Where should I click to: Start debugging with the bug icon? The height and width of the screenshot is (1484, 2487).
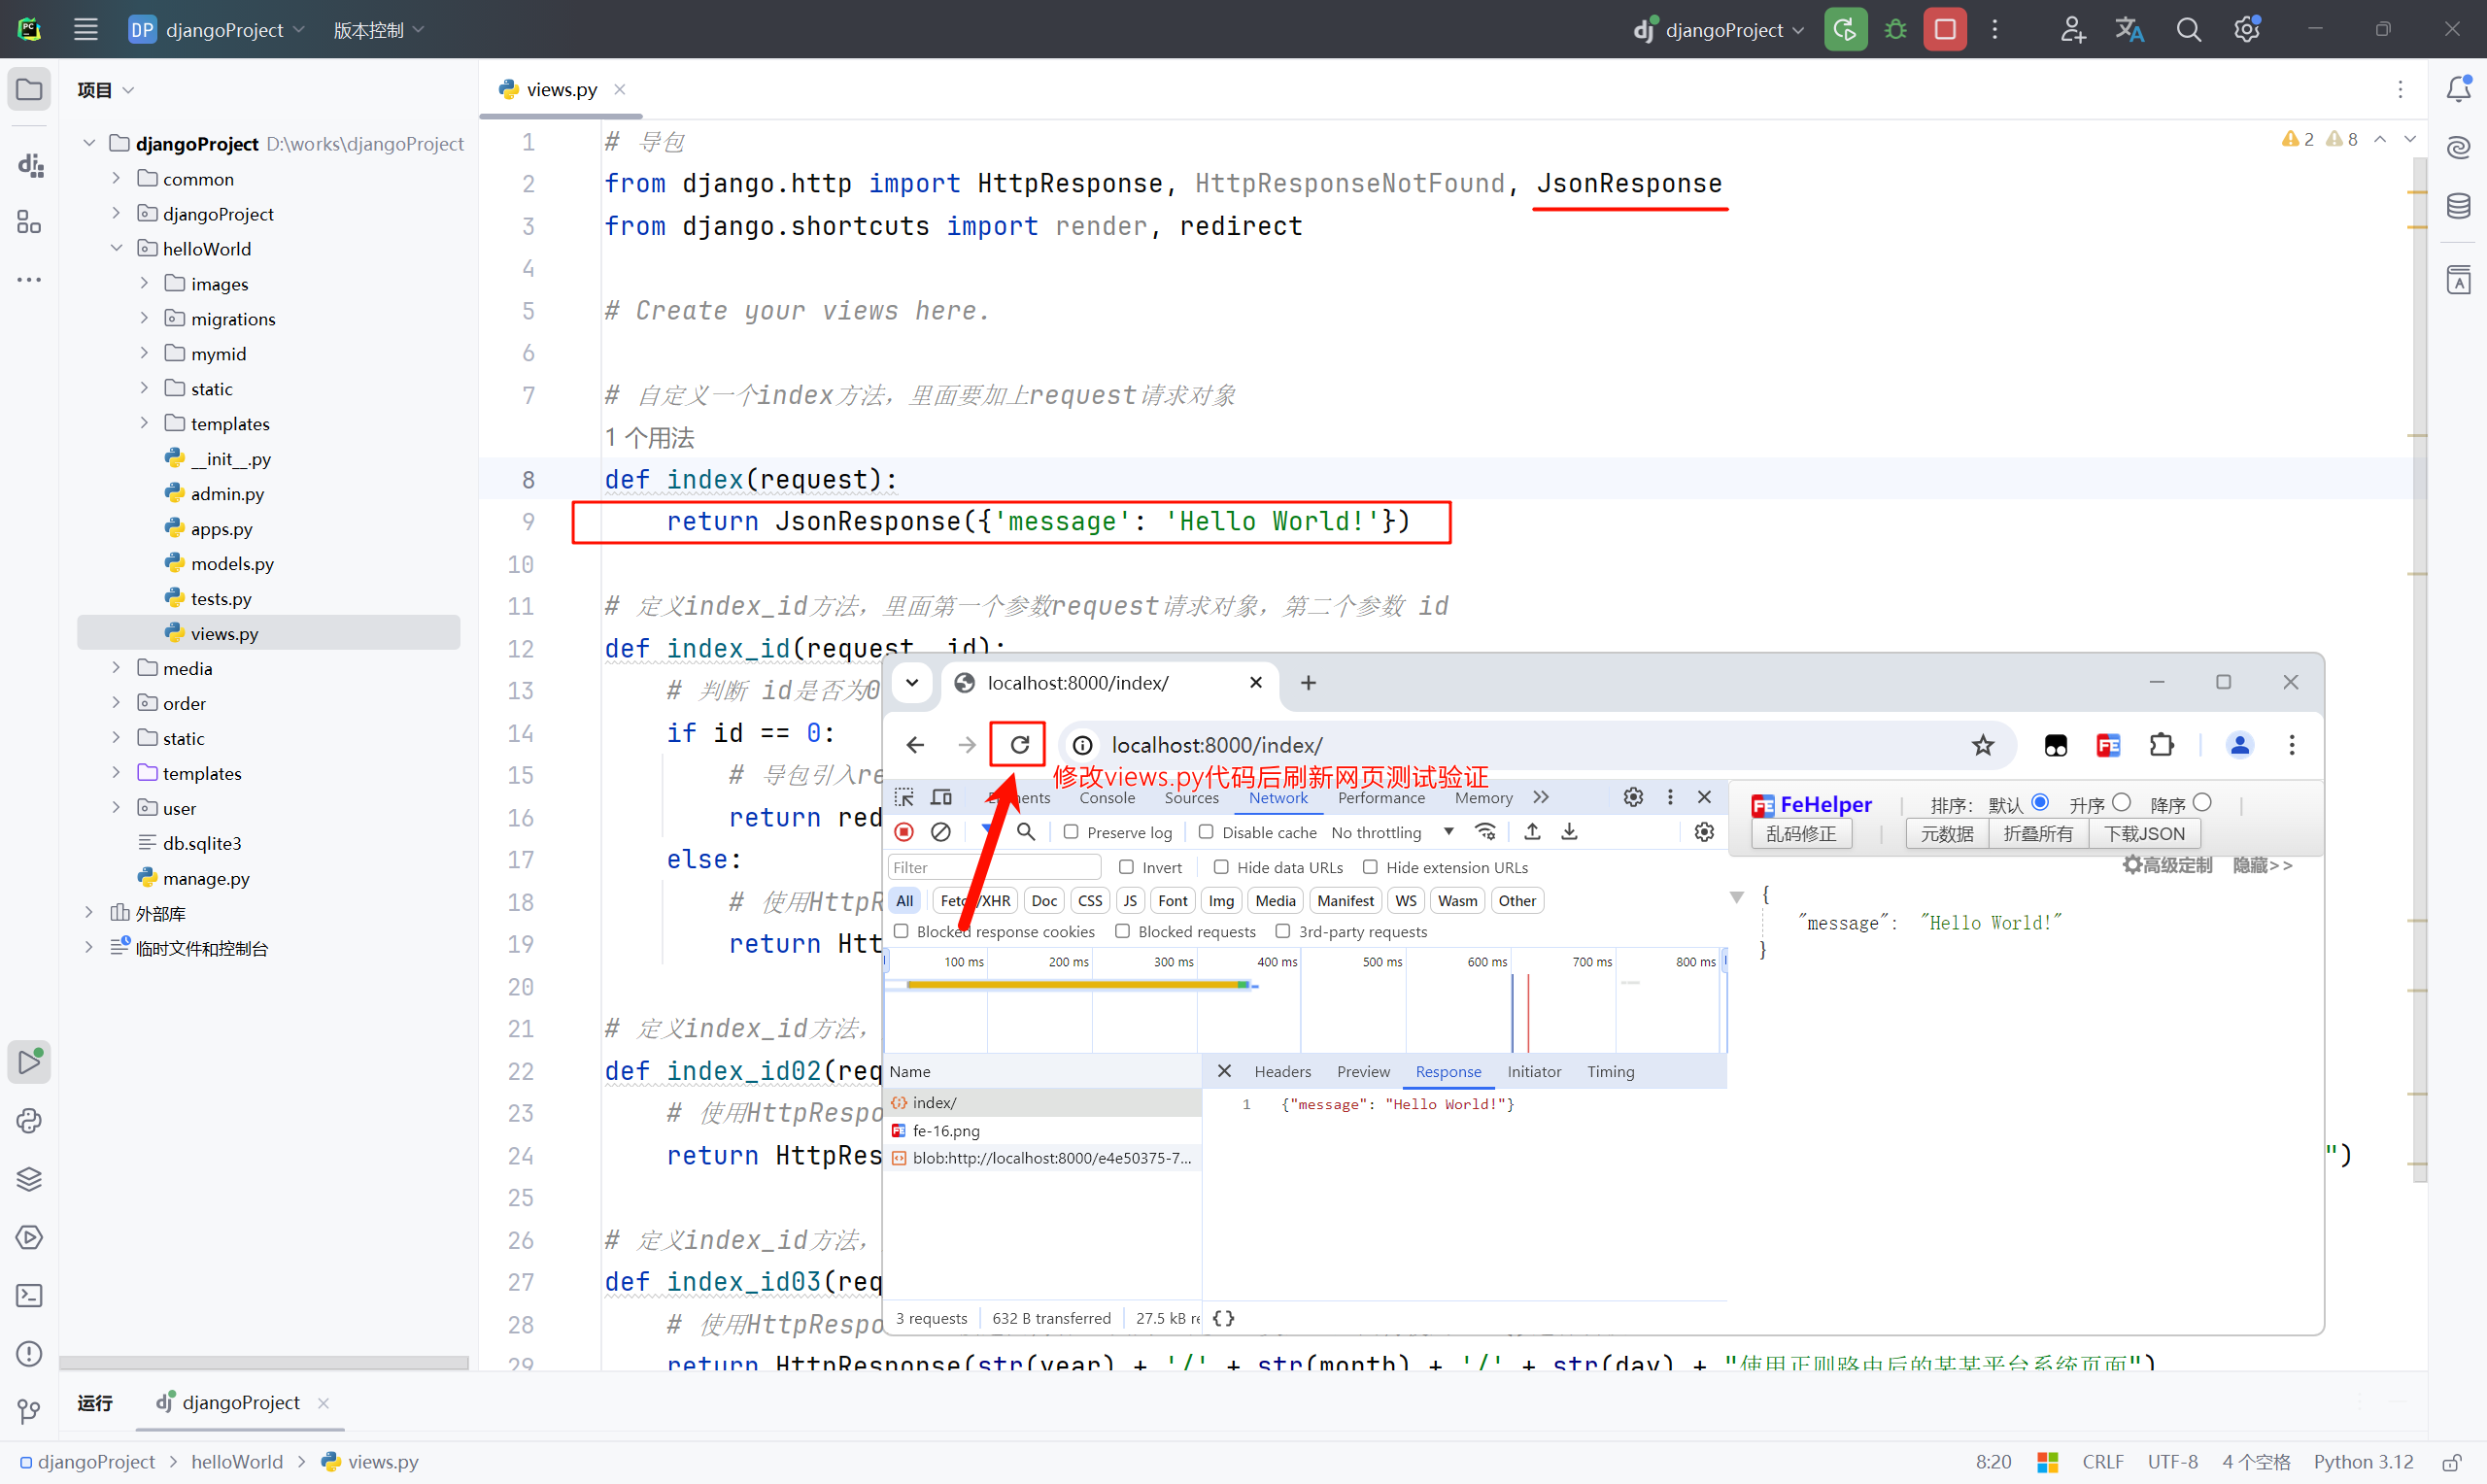click(1895, 29)
